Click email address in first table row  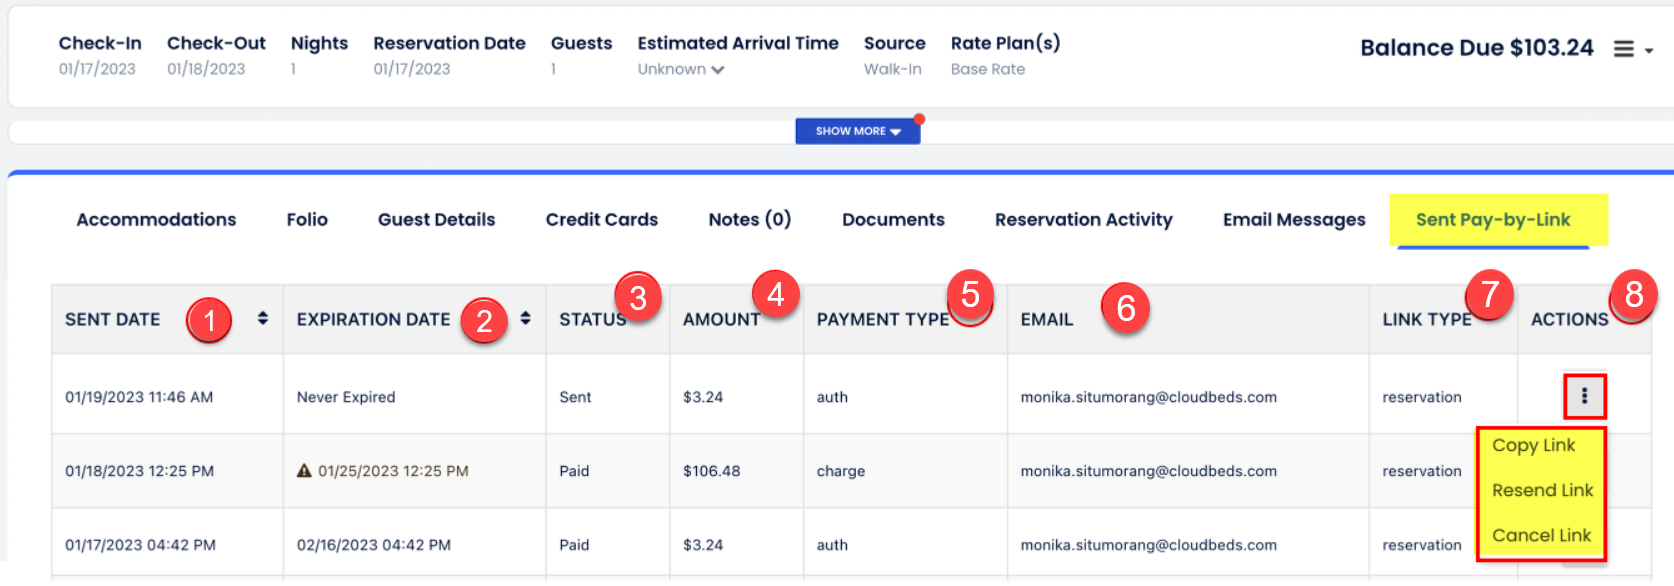1148,397
